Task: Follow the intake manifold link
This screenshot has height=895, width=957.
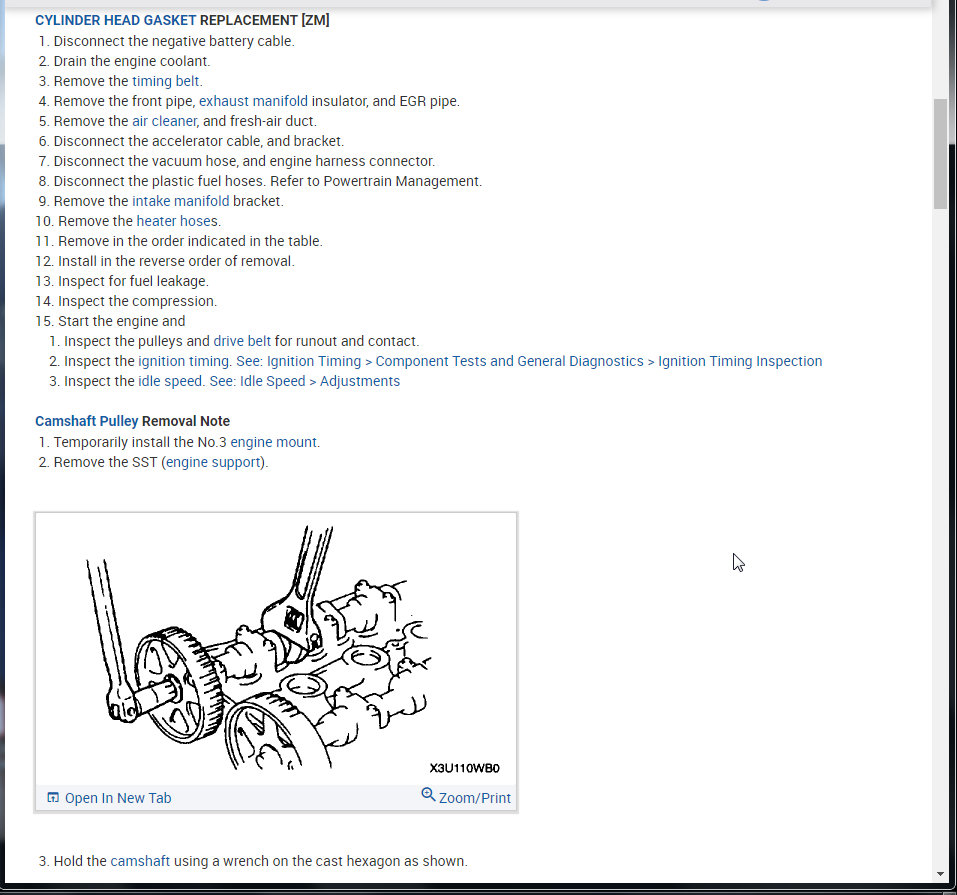Action: coord(181,201)
